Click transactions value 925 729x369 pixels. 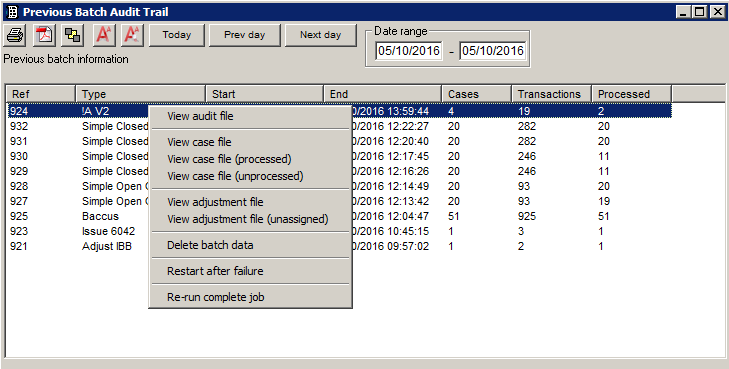(x=527, y=216)
